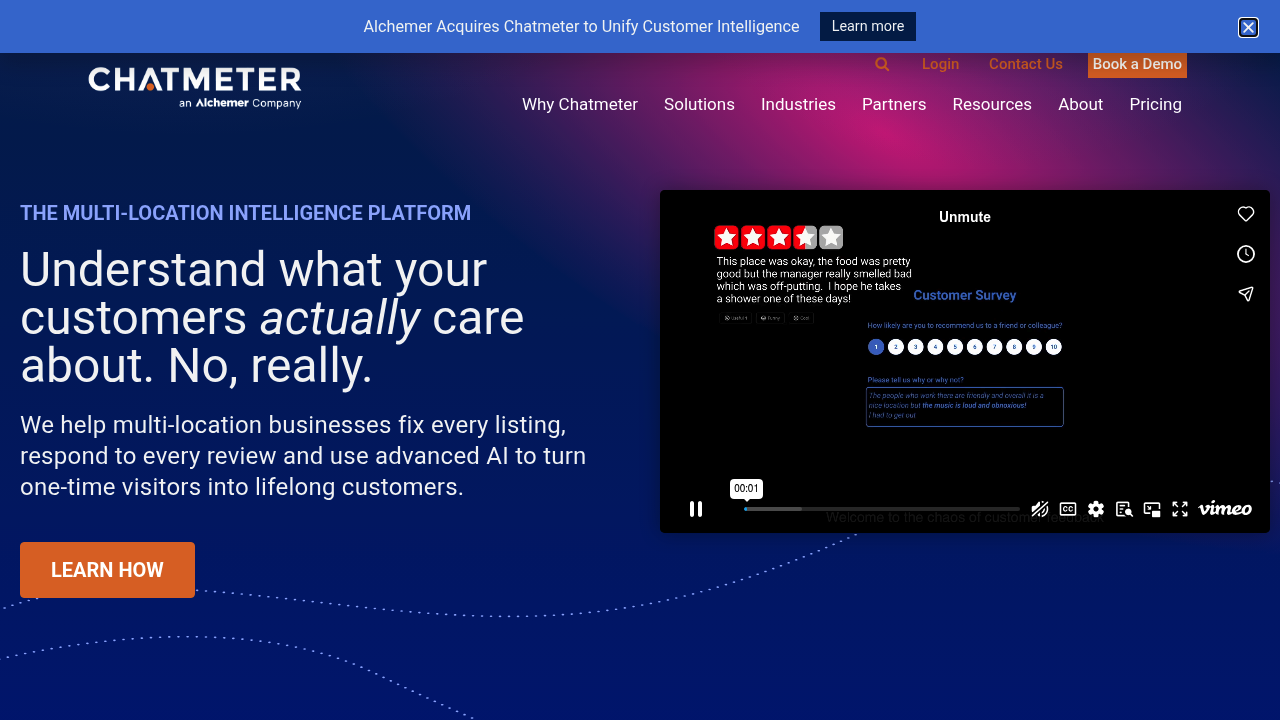Open the Partners menu
This screenshot has width=1280, height=720.
(894, 104)
